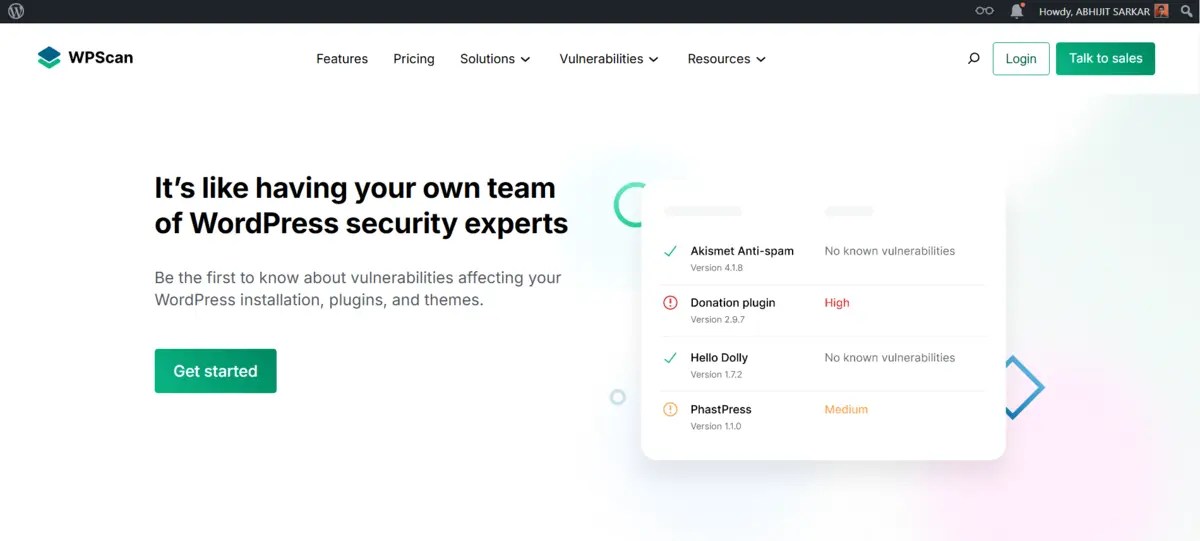Click the WordPress logo in admin bar
The width and height of the screenshot is (1200, 541).
[x=16, y=11]
